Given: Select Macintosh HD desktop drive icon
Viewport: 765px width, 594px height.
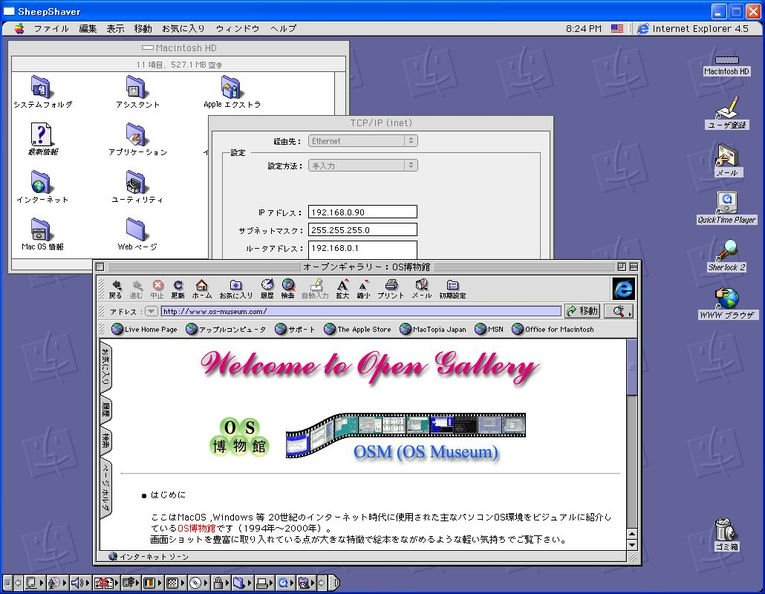Looking at the screenshot, I should coord(726,65).
